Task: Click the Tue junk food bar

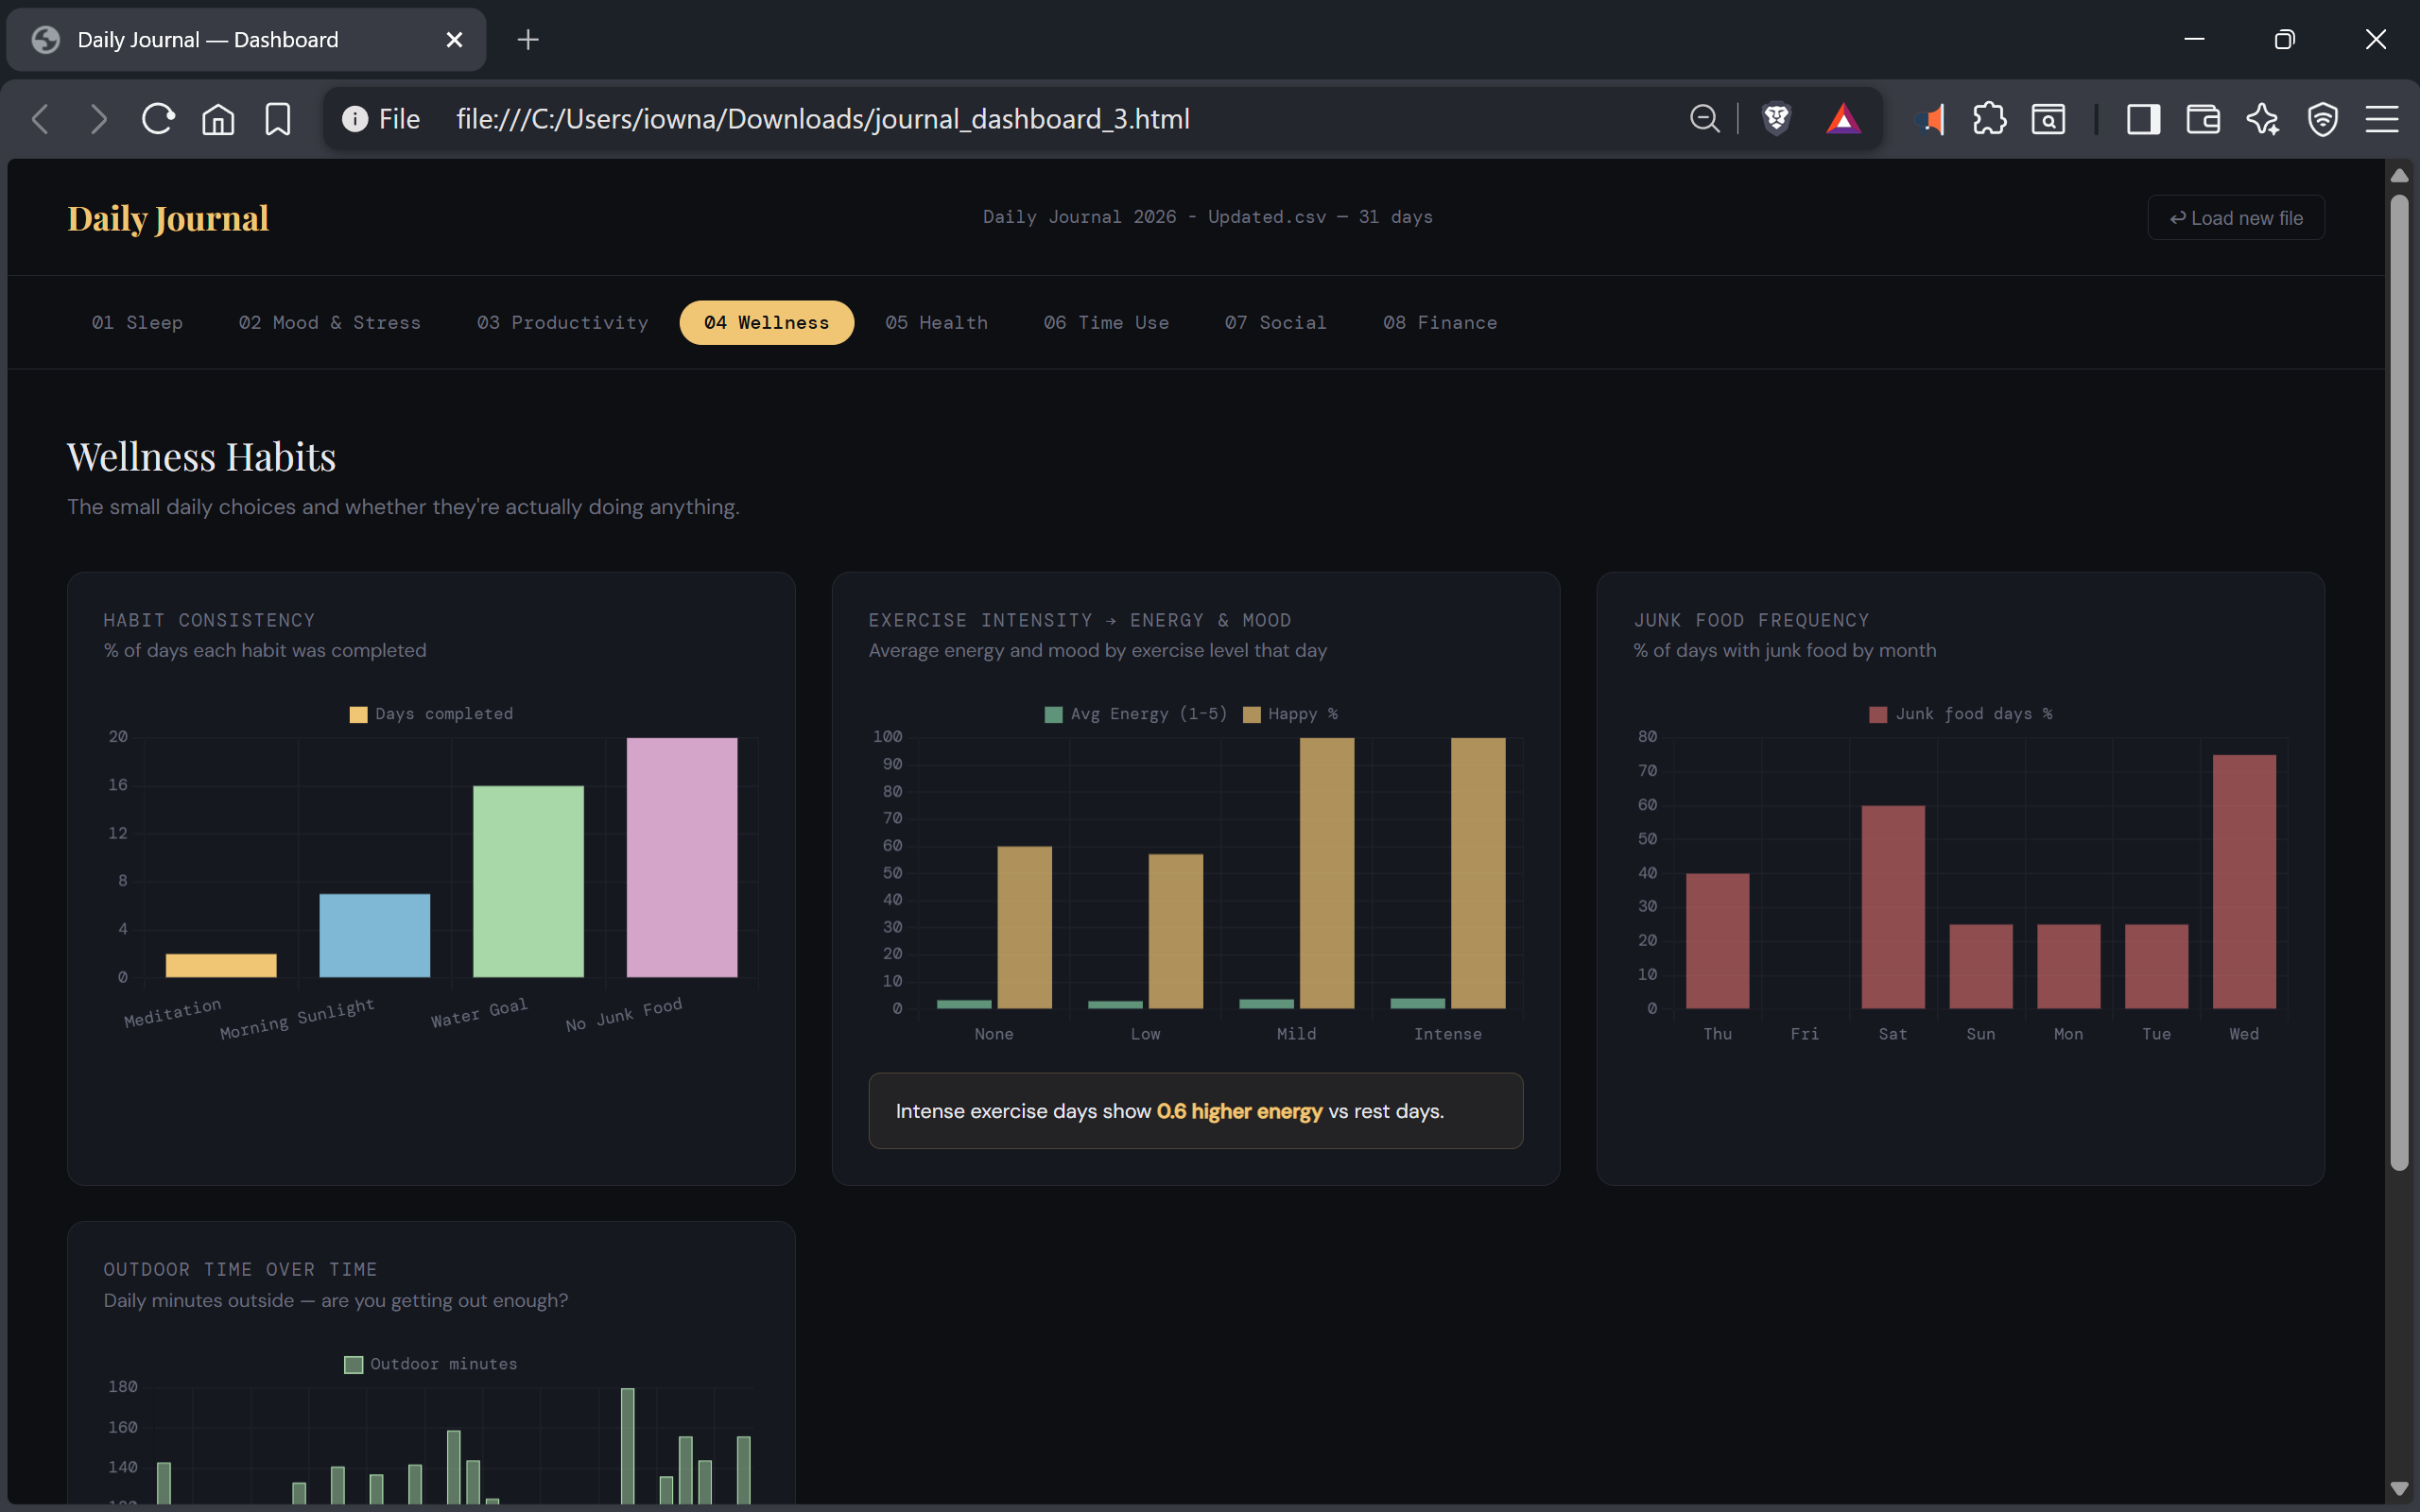Action: (2156, 966)
